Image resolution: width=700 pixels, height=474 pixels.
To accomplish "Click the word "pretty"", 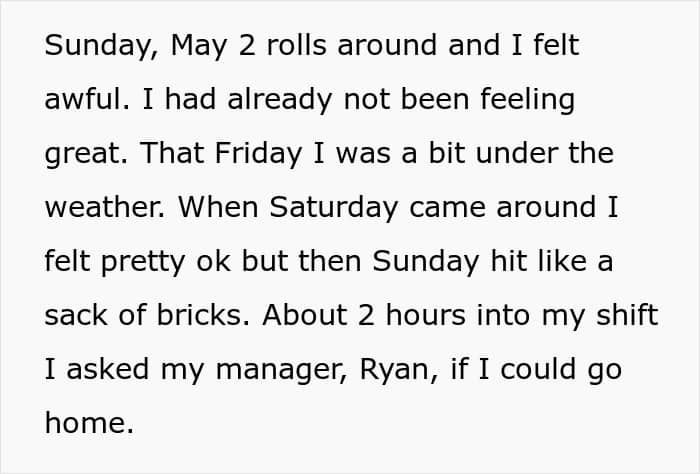I will (x=143, y=263).
